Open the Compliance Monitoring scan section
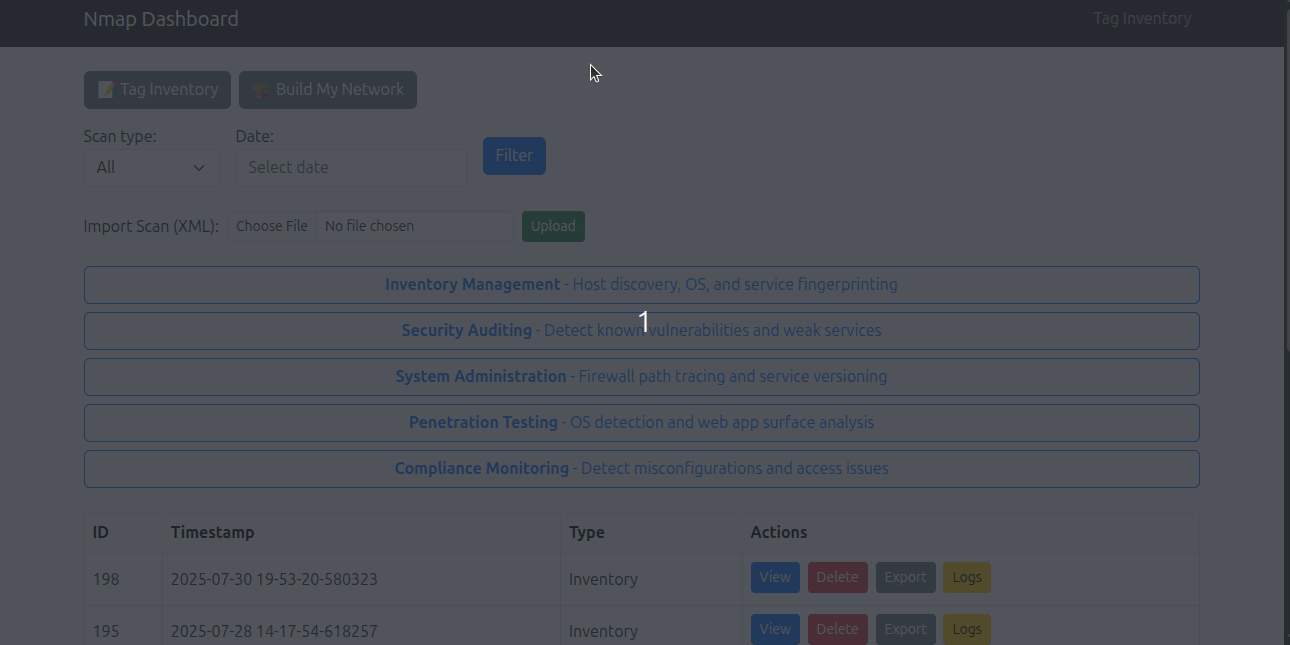This screenshot has width=1290, height=645. tap(641, 469)
